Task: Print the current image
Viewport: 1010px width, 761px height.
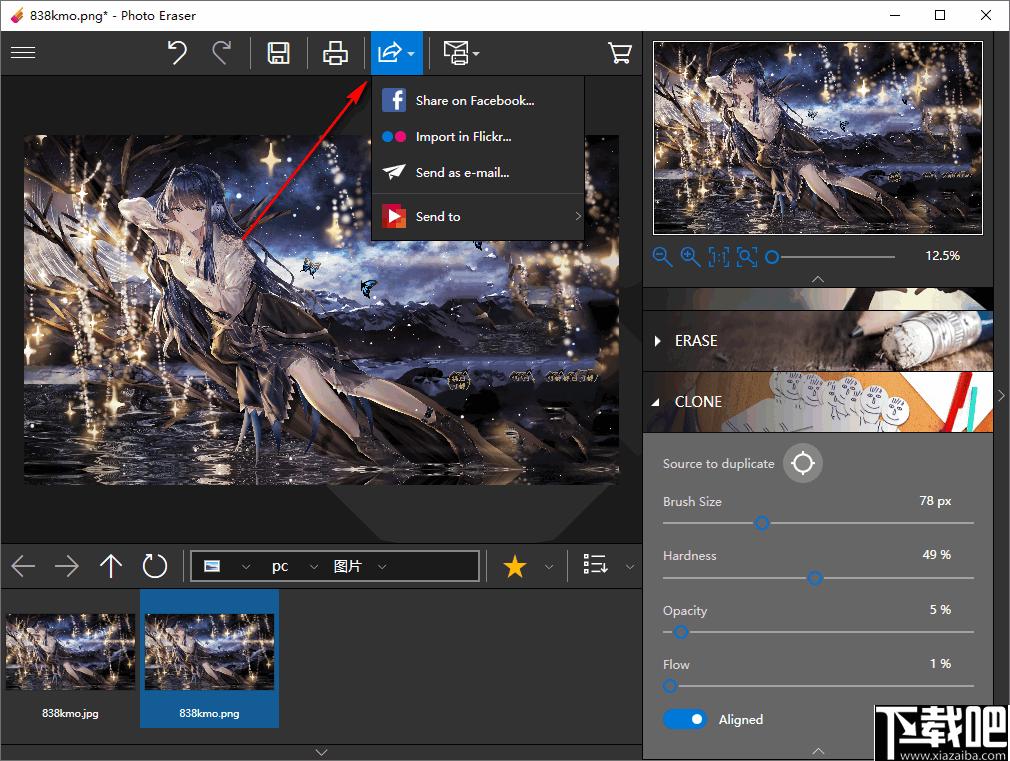Action: point(335,53)
